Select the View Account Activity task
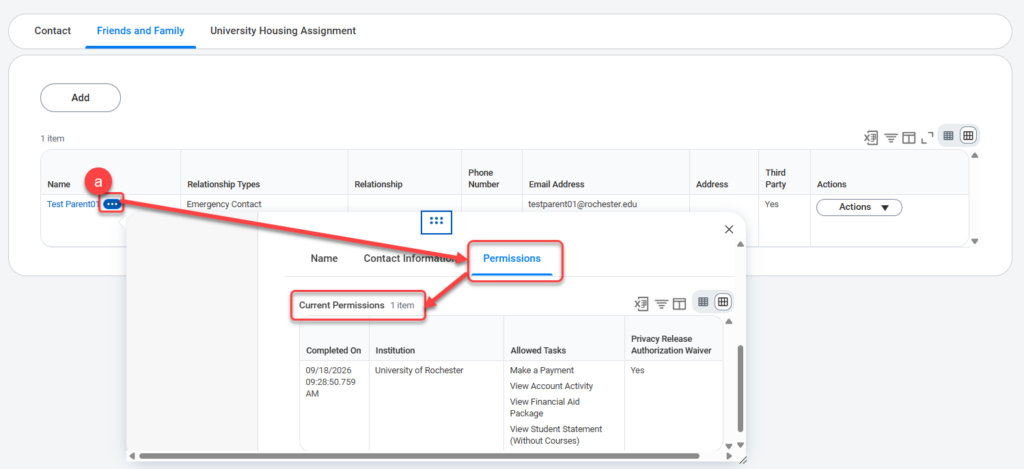 (x=551, y=386)
